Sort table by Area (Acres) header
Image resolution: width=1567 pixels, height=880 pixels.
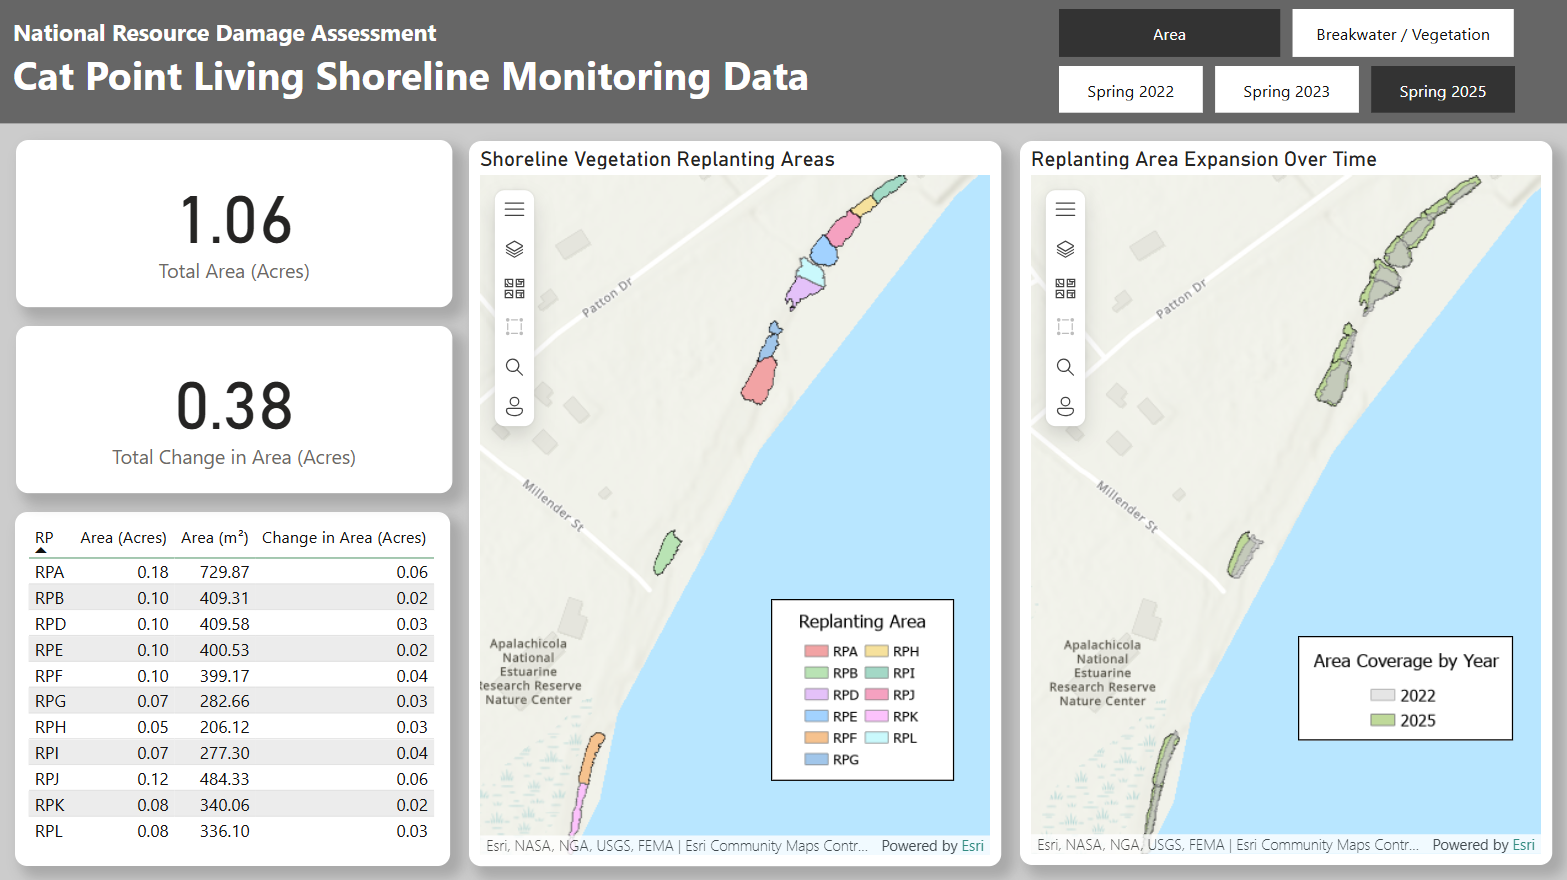123,538
